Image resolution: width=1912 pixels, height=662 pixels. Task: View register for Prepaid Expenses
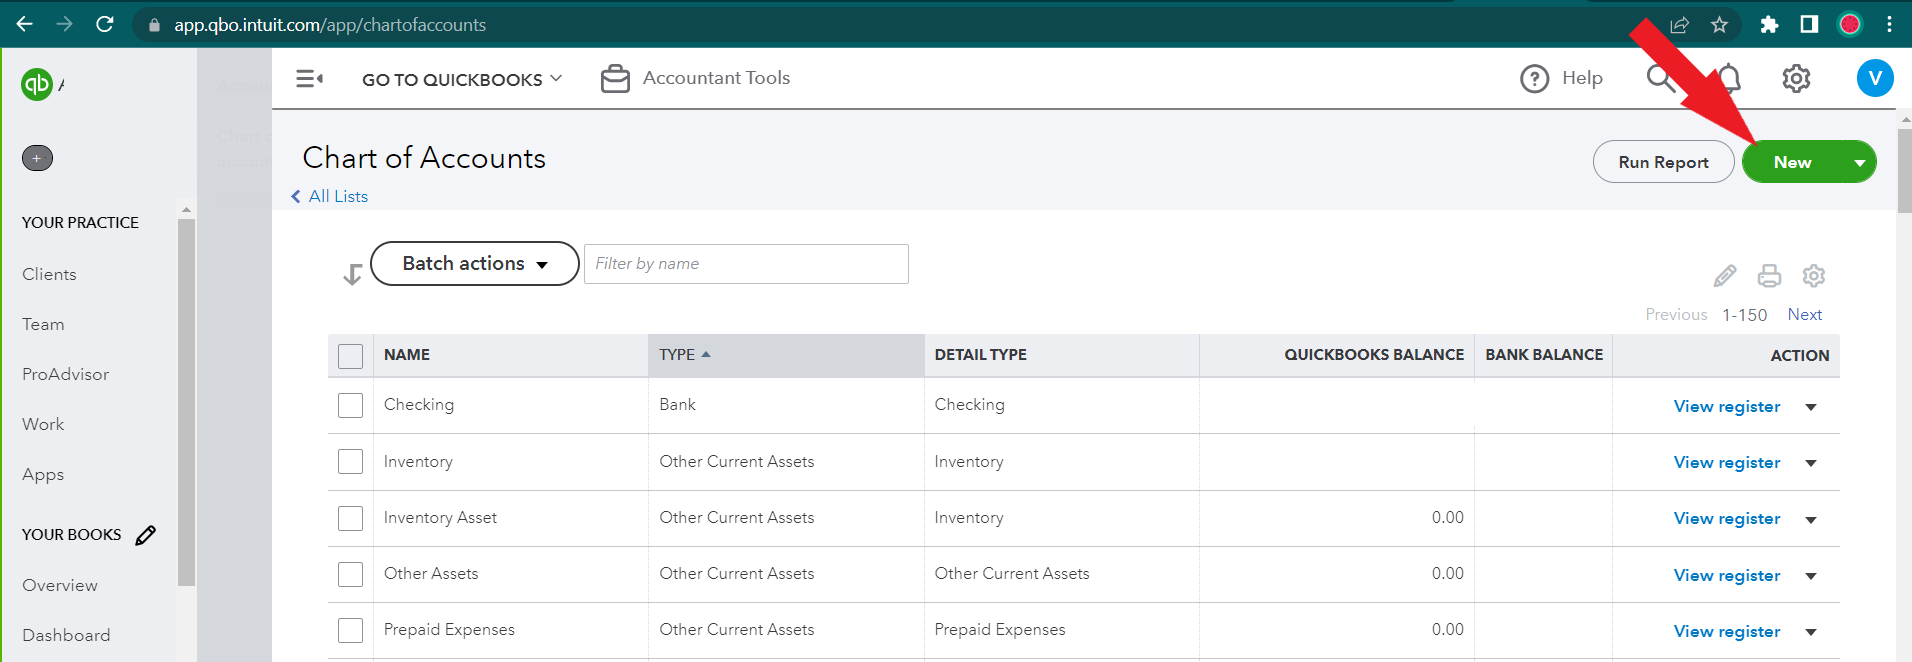(x=1727, y=631)
